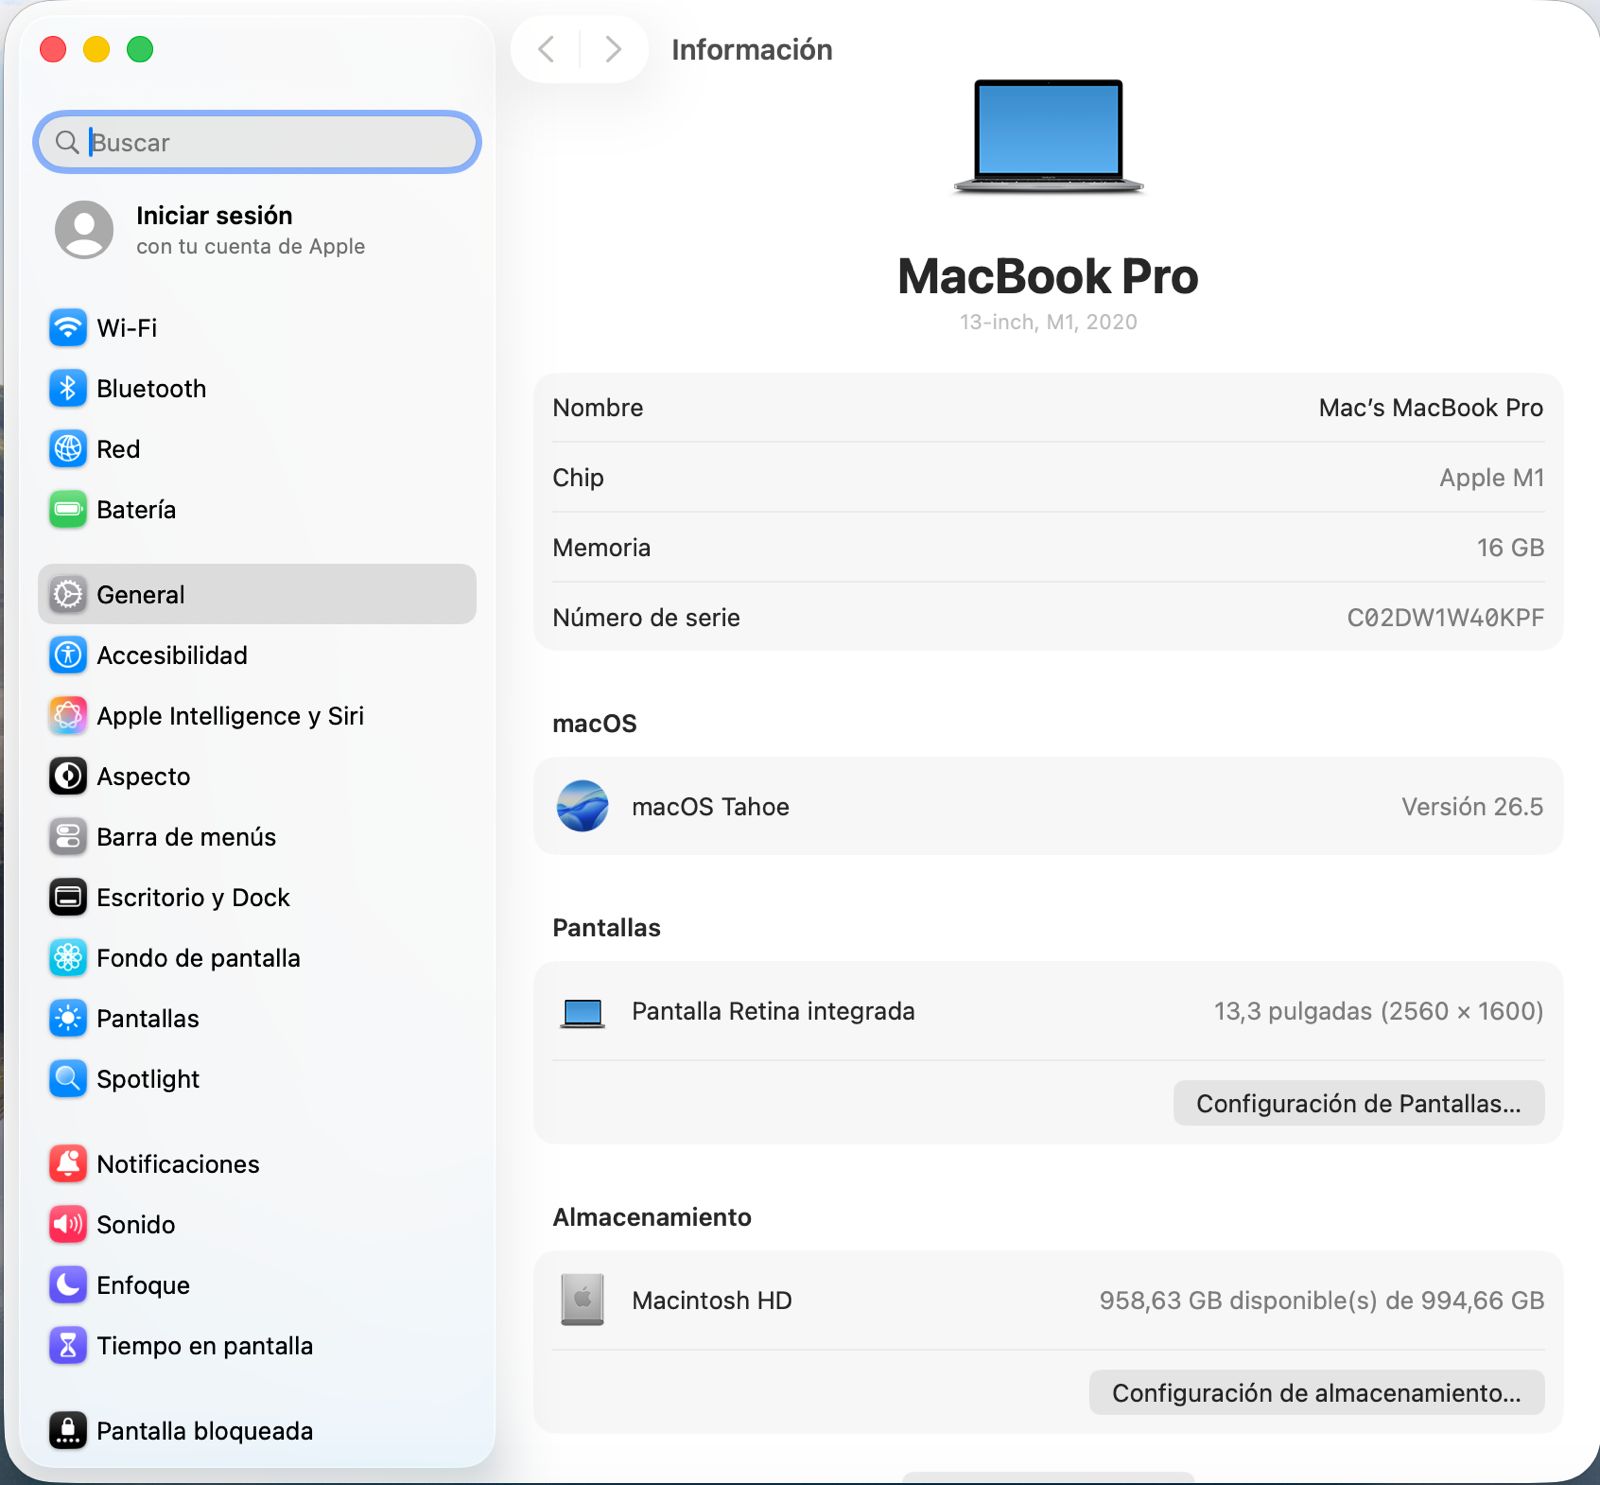Open Wi-Fi settings icon in sidebar
Viewport: 1600px width, 1485px height.
pos(68,328)
